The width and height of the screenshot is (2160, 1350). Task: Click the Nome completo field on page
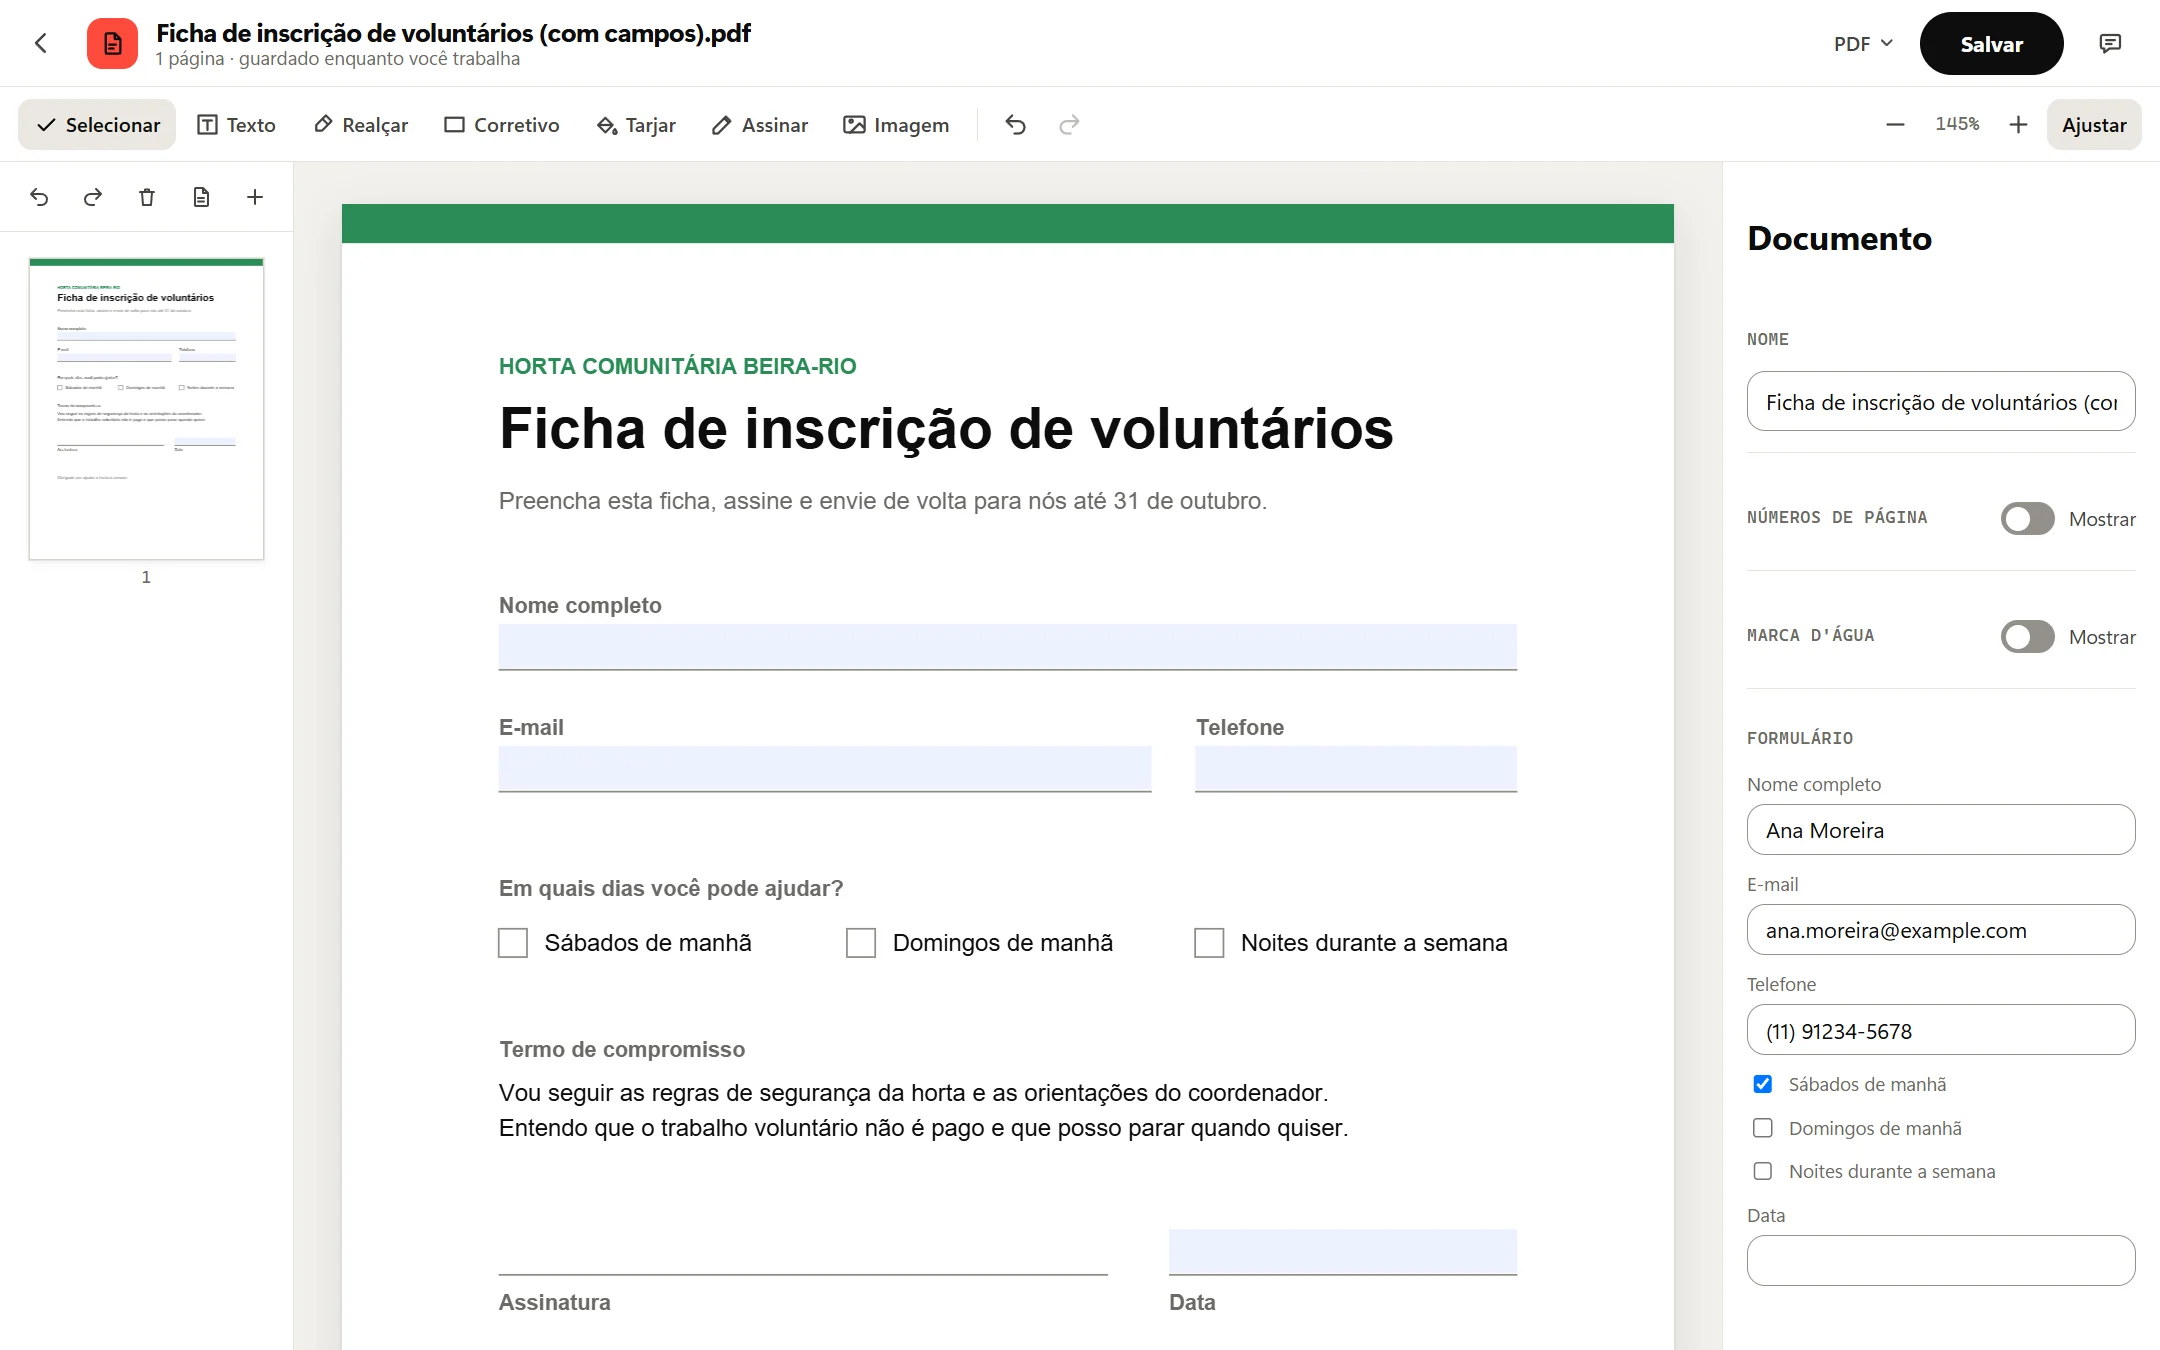1008,647
